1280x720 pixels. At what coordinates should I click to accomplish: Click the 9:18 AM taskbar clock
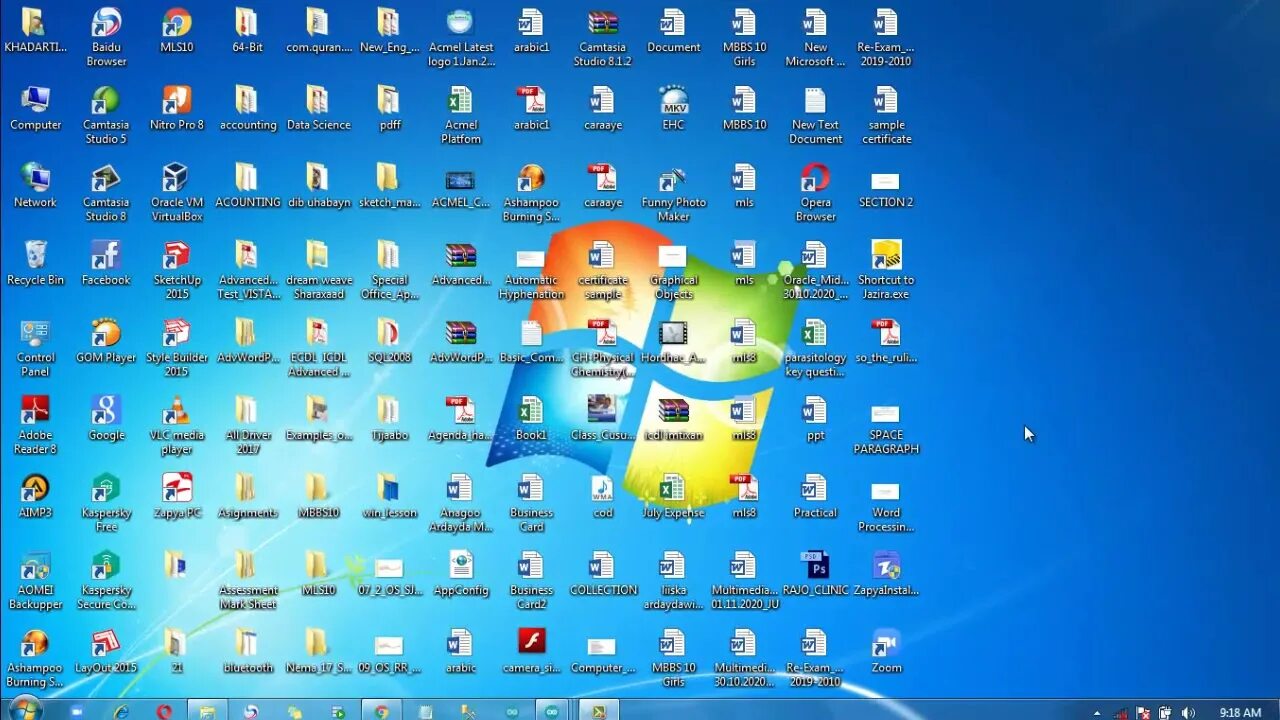tap(1240, 713)
